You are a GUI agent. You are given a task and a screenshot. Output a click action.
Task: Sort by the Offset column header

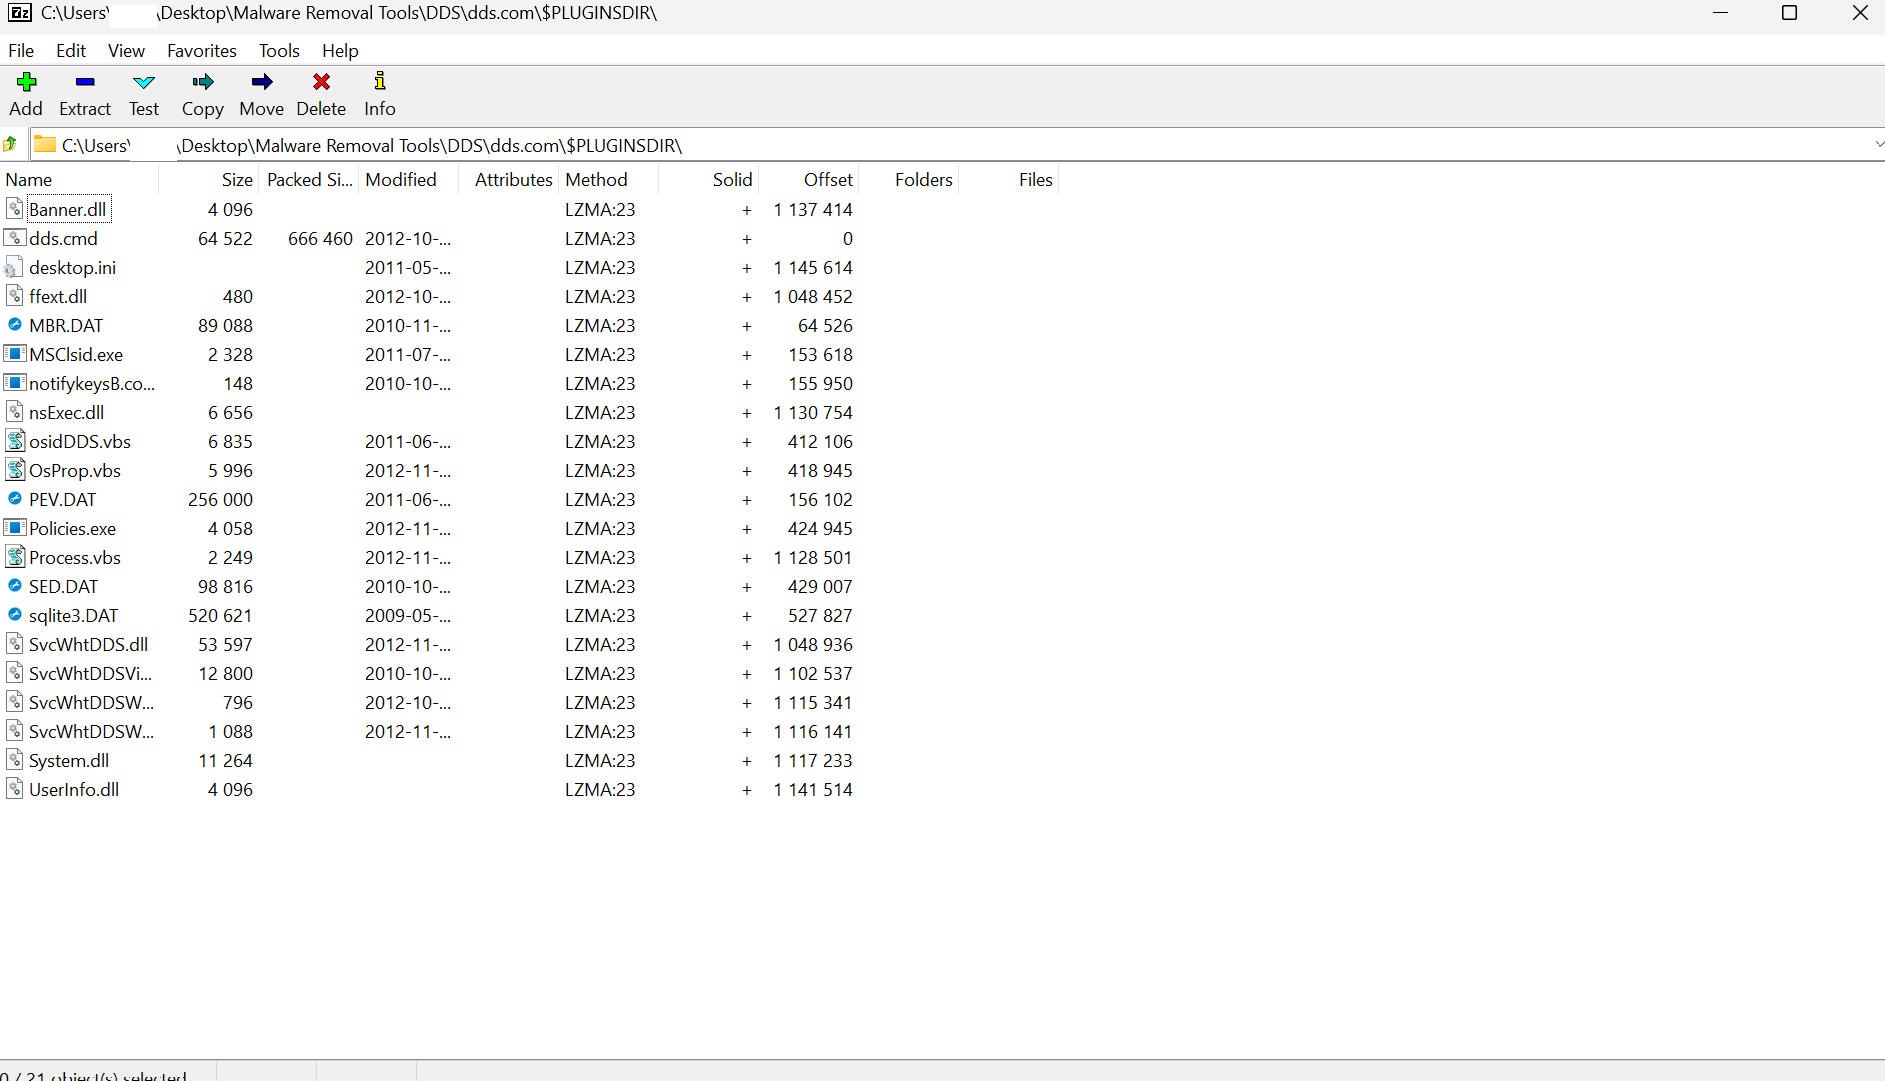808,179
